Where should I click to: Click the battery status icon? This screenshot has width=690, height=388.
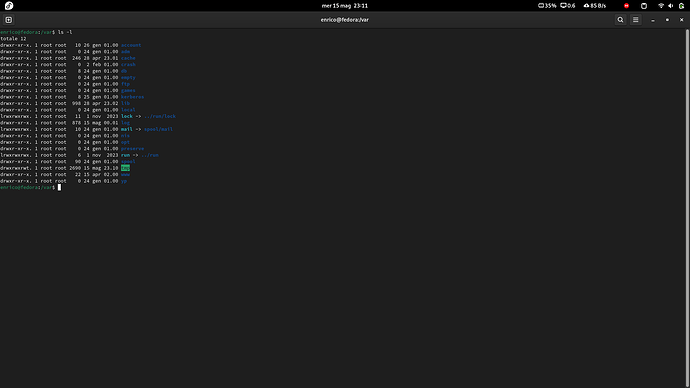tap(681, 6)
